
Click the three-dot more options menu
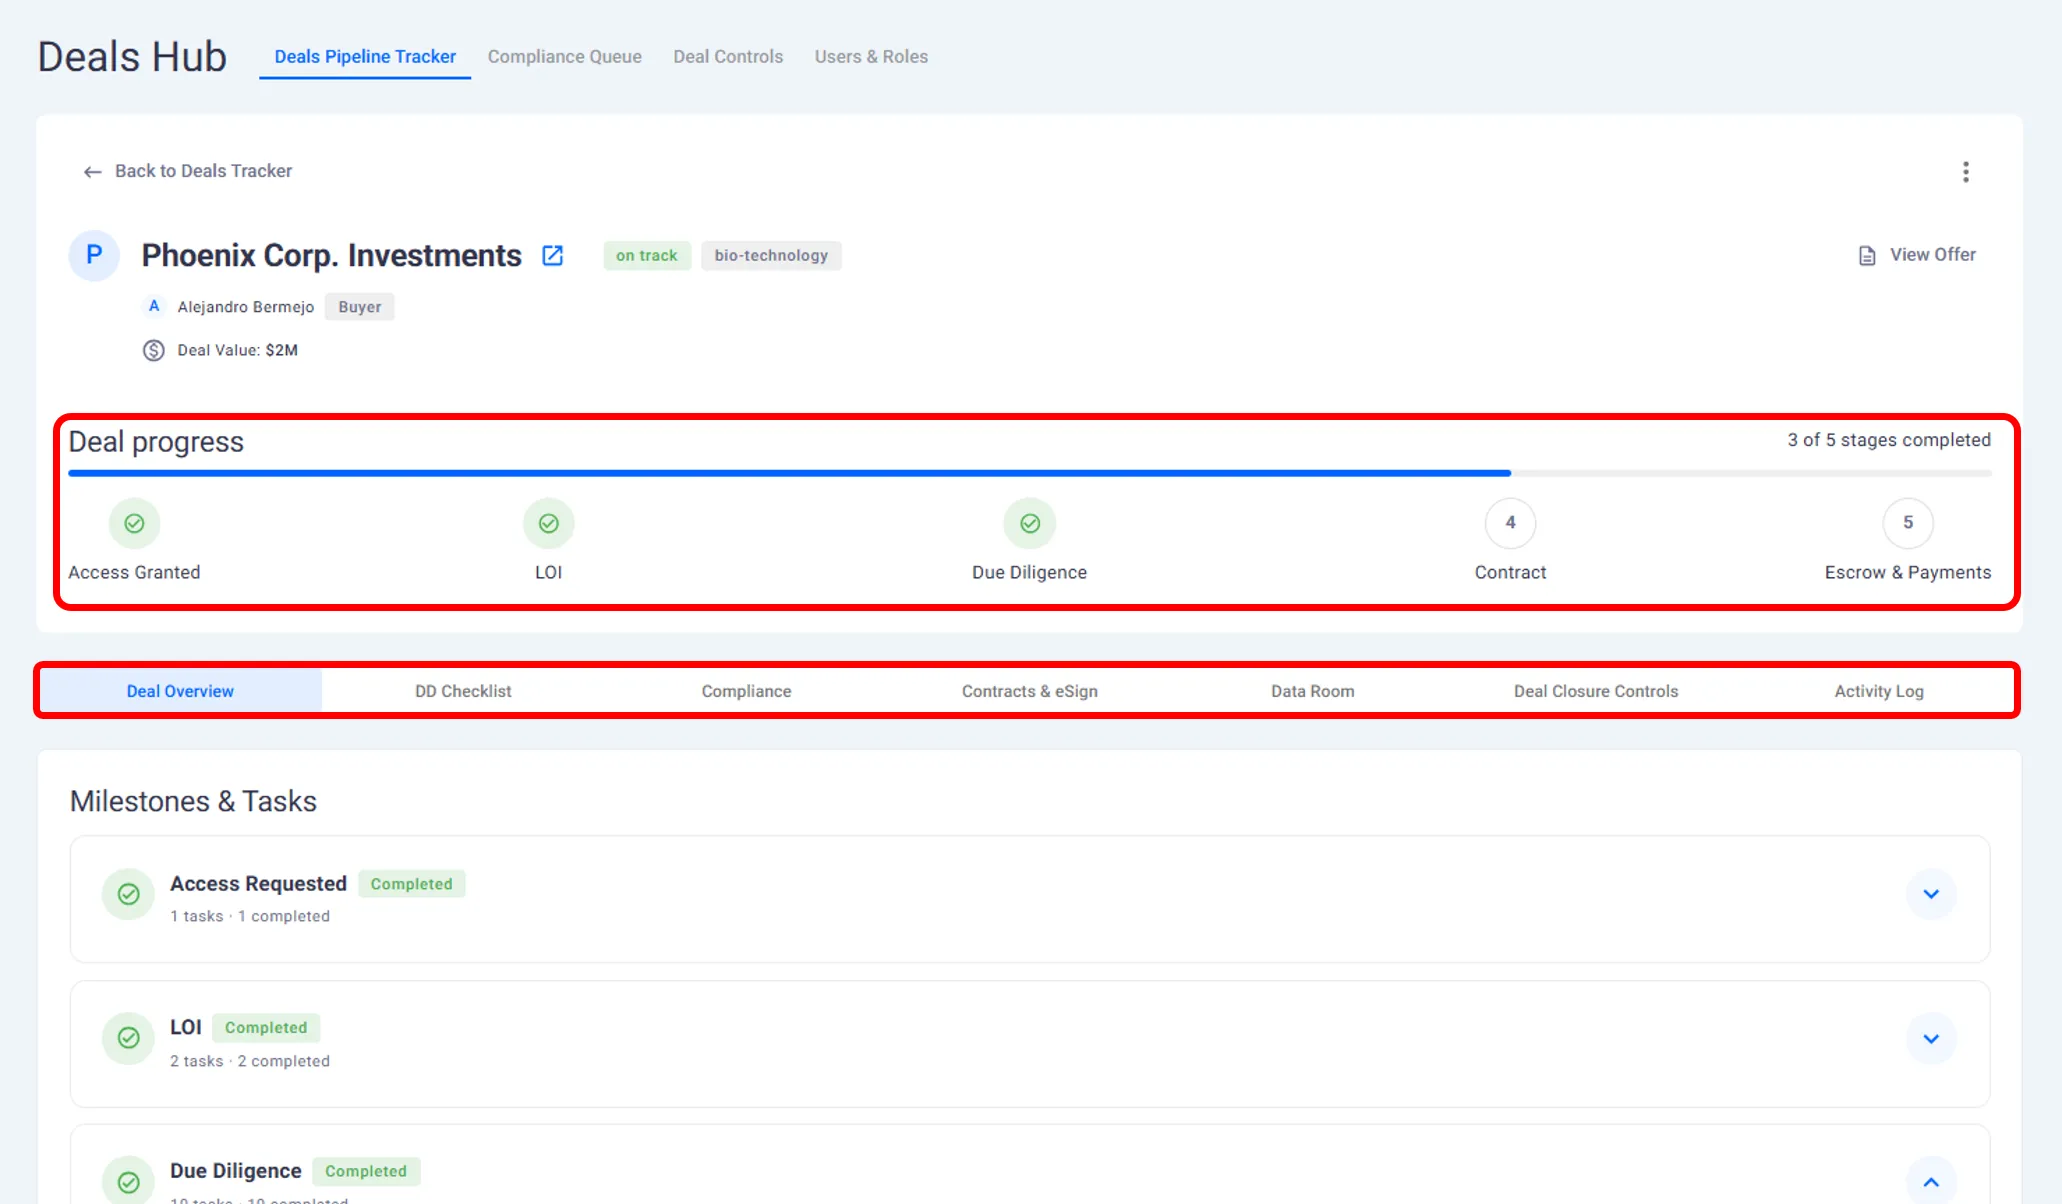1965,172
